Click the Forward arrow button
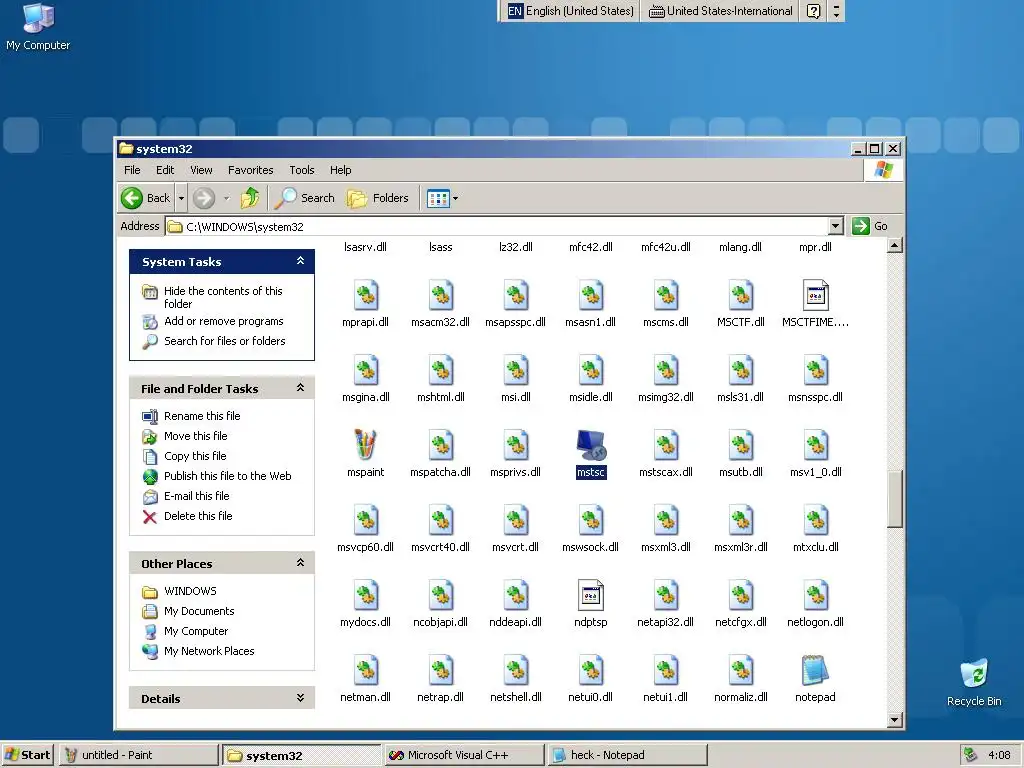 204,198
